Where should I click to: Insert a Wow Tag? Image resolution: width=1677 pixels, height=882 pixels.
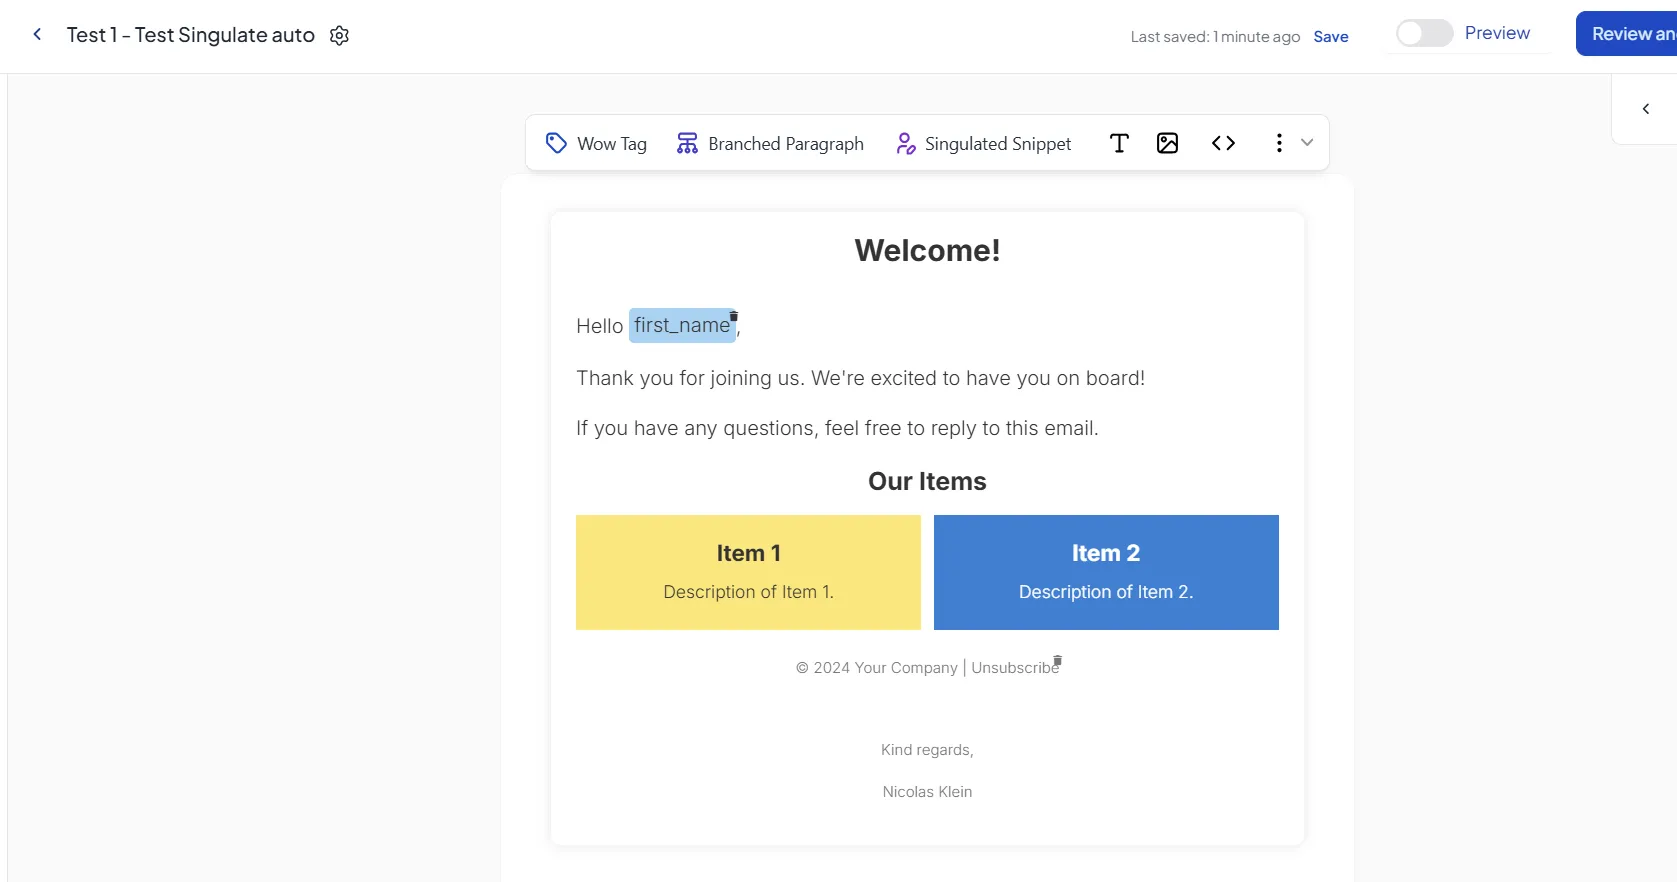(596, 143)
